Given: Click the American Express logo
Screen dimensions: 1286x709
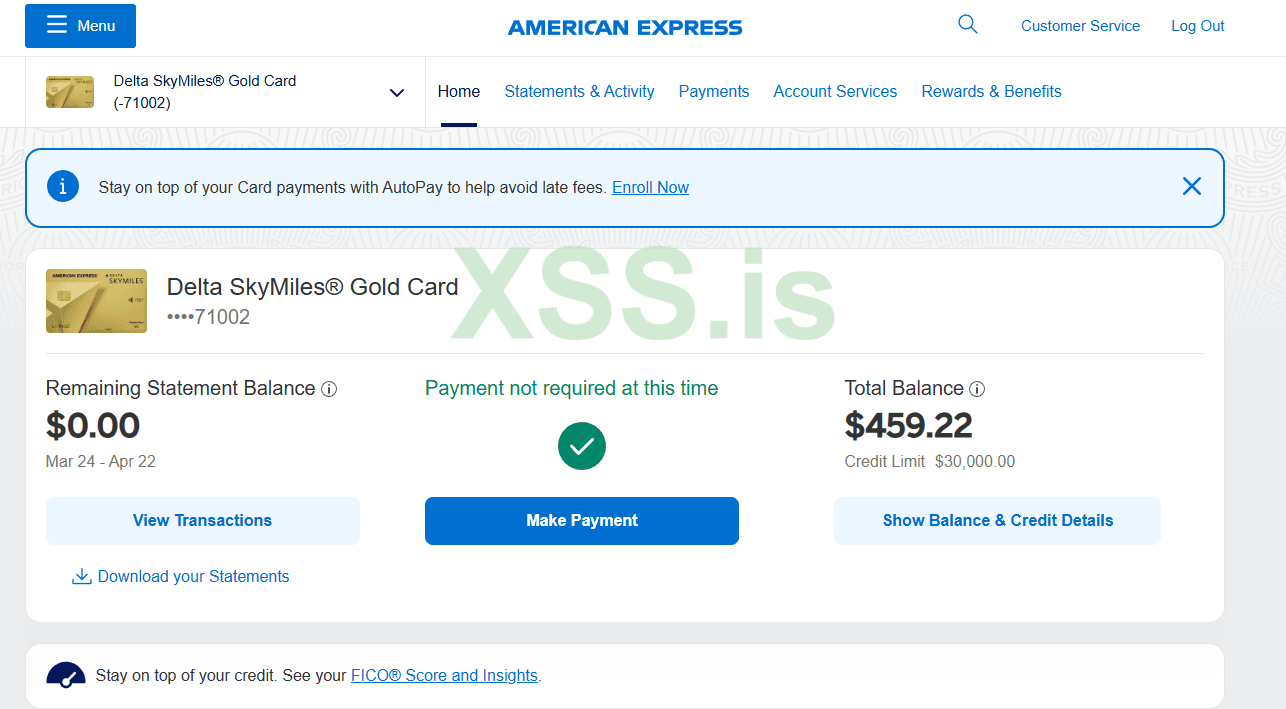Looking at the screenshot, I should tap(625, 27).
